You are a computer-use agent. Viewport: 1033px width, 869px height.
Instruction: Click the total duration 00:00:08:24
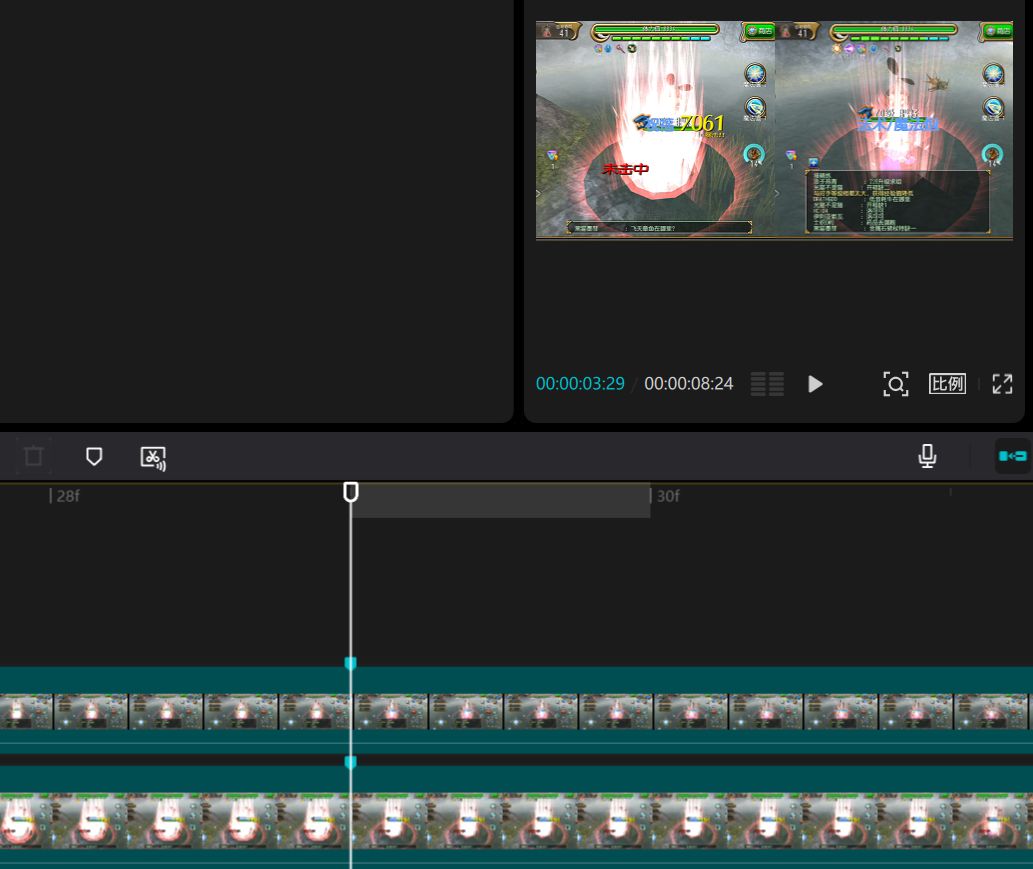click(688, 383)
